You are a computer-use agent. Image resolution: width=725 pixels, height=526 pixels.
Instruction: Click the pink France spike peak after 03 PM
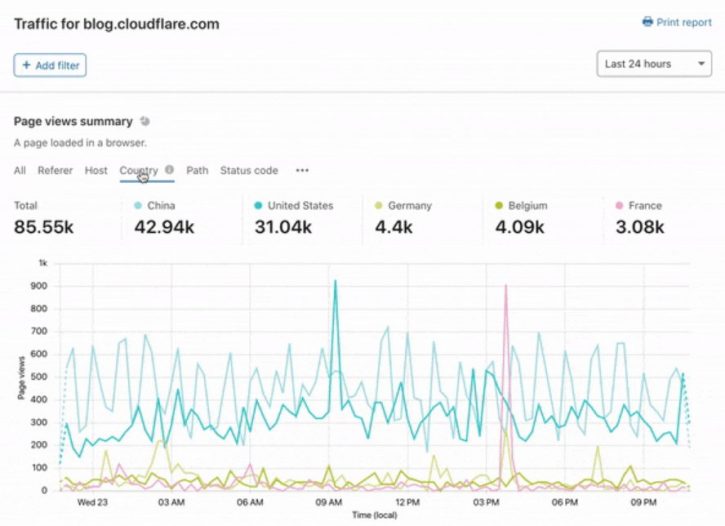tap(506, 286)
